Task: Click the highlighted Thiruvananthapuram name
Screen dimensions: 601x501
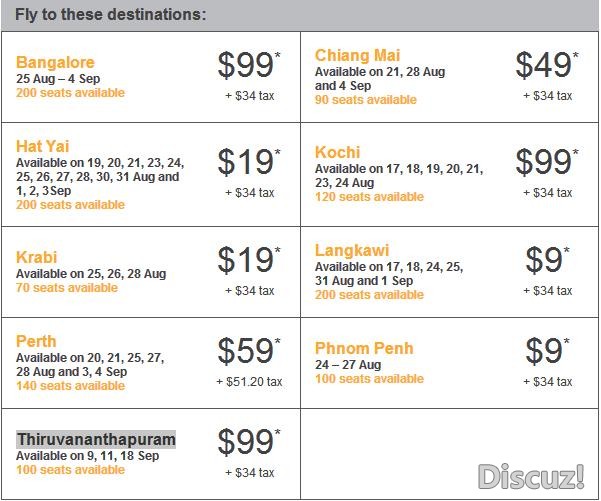Action: [96, 439]
